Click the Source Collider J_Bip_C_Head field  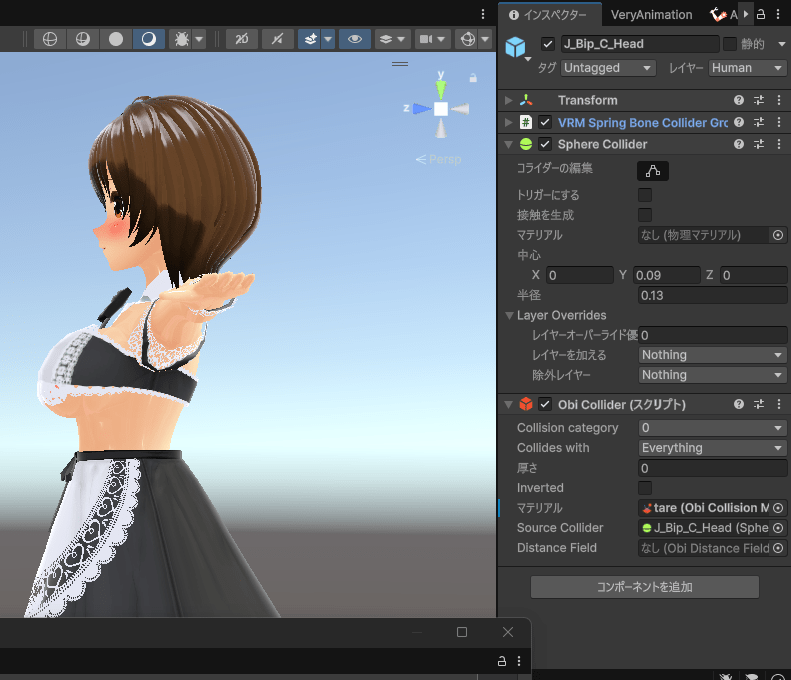[712, 528]
